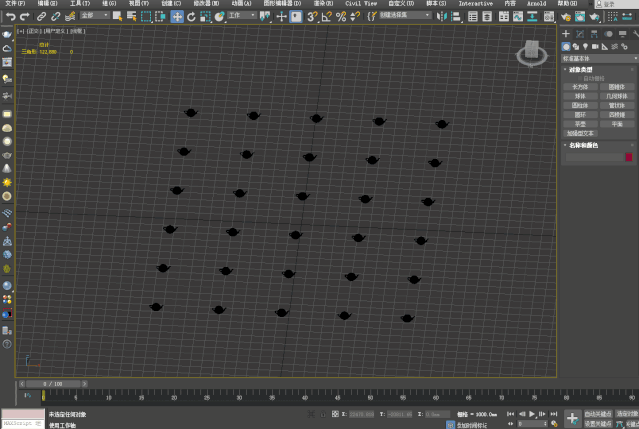Viewport: 639px width, 429px height.
Task: Open the Standard Primitives (标准基本体) dropdown
Action: tap(599, 59)
